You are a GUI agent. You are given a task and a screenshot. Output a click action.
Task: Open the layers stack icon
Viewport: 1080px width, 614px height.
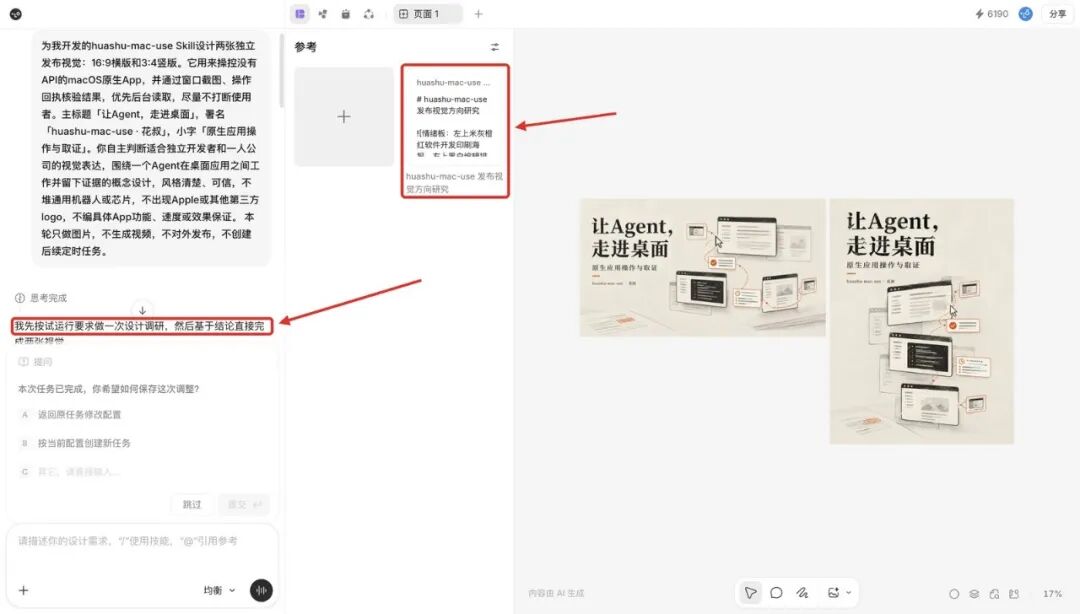pos(974,593)
